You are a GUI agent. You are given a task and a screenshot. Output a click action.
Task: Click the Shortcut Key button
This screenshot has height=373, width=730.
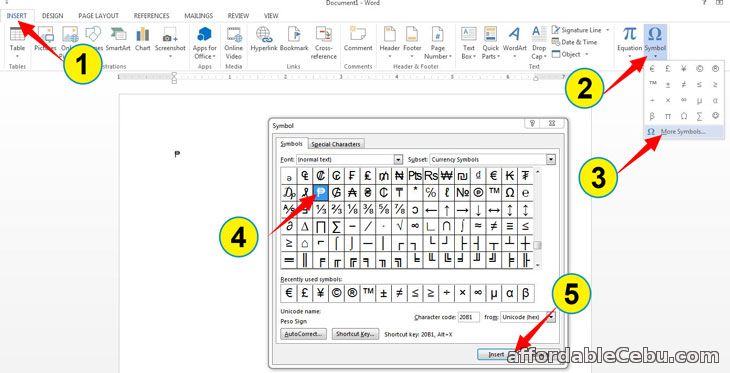(x=355, y=334)
